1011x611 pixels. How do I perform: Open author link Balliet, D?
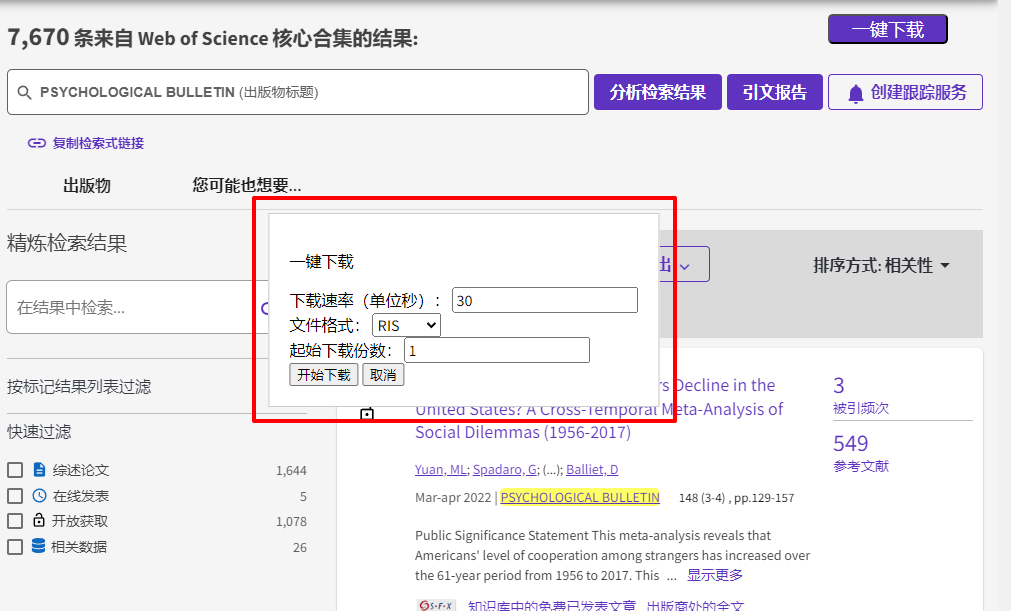(592, 469)
